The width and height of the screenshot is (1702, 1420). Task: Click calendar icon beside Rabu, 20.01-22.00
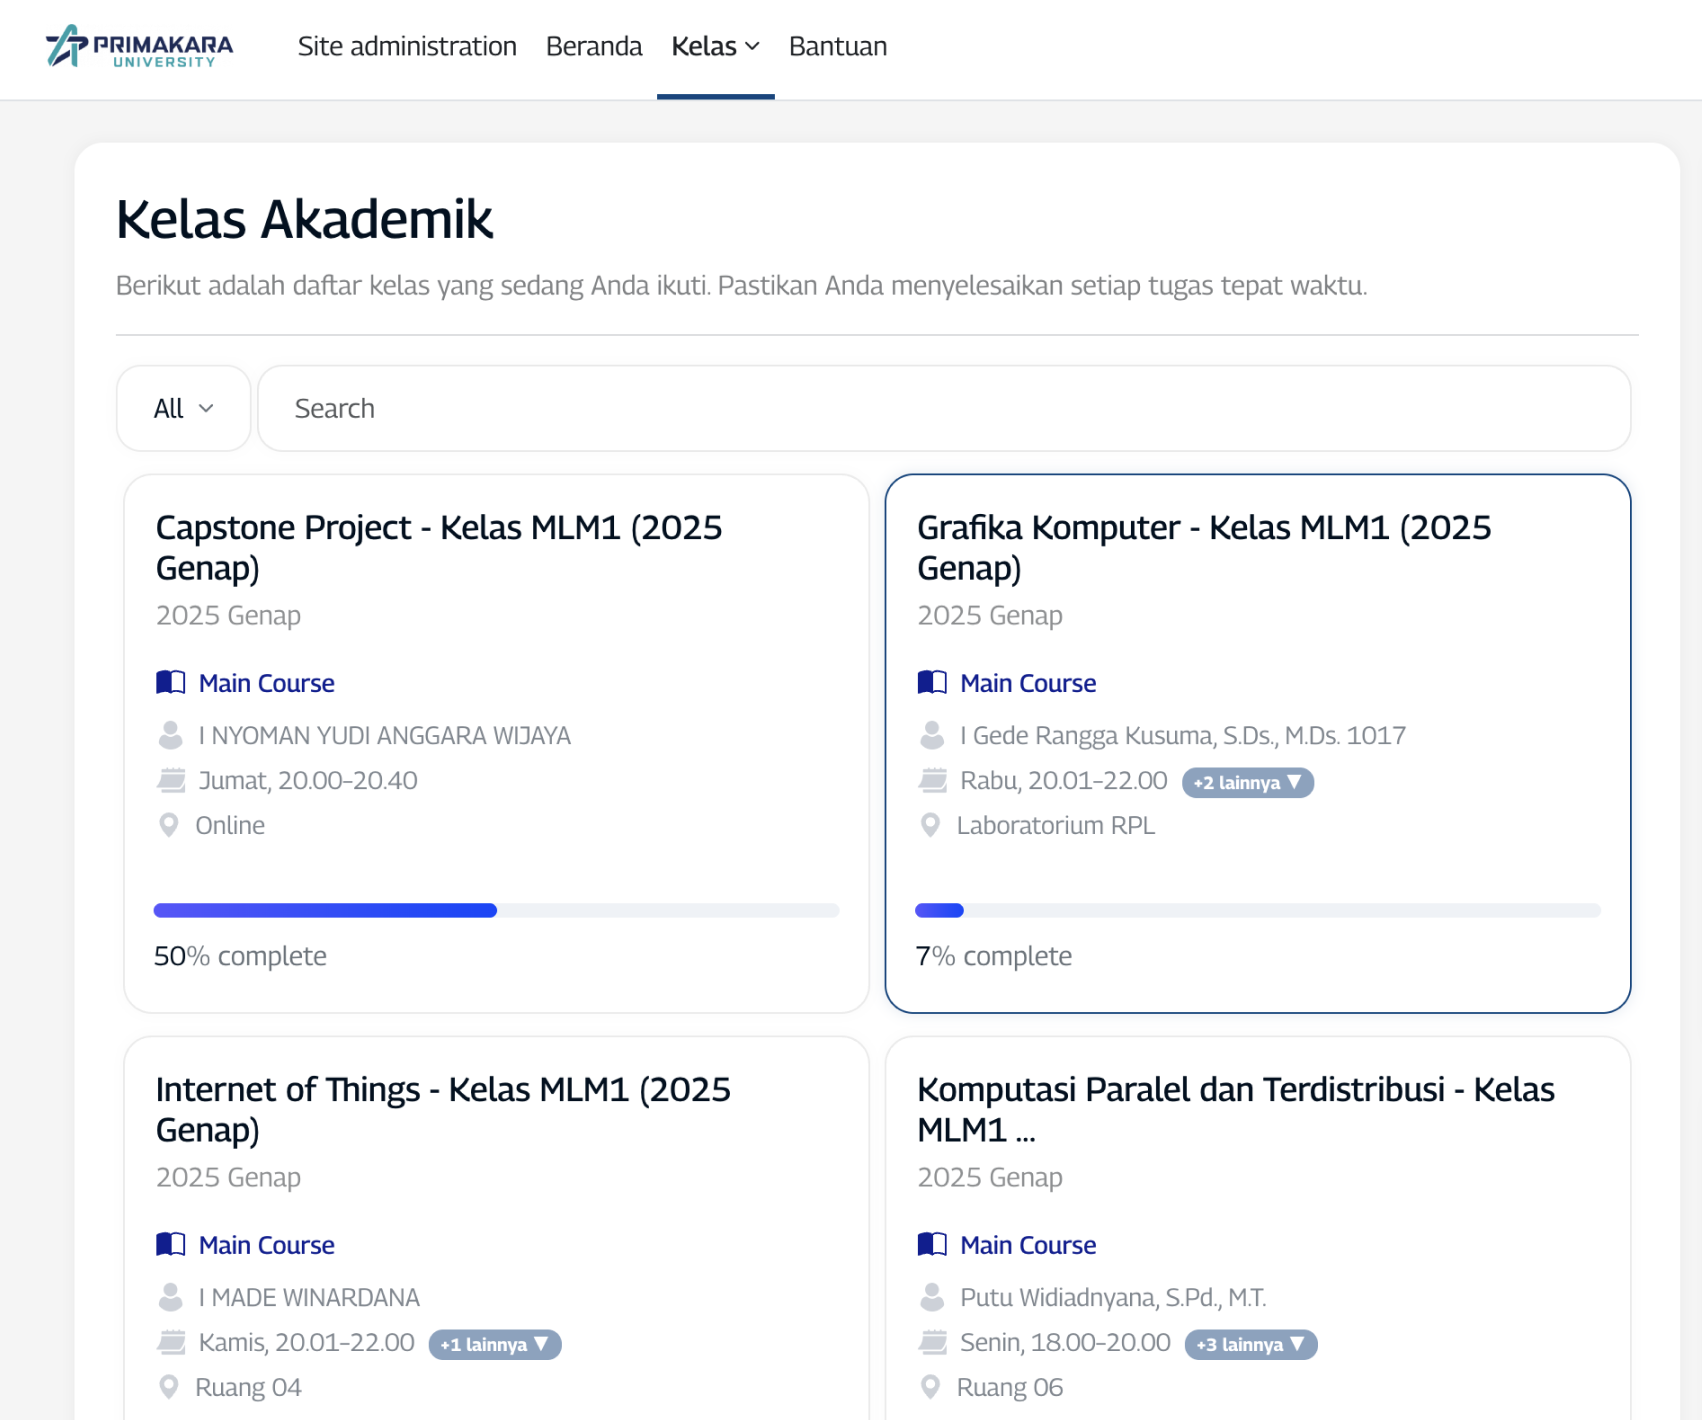point(933,780)
